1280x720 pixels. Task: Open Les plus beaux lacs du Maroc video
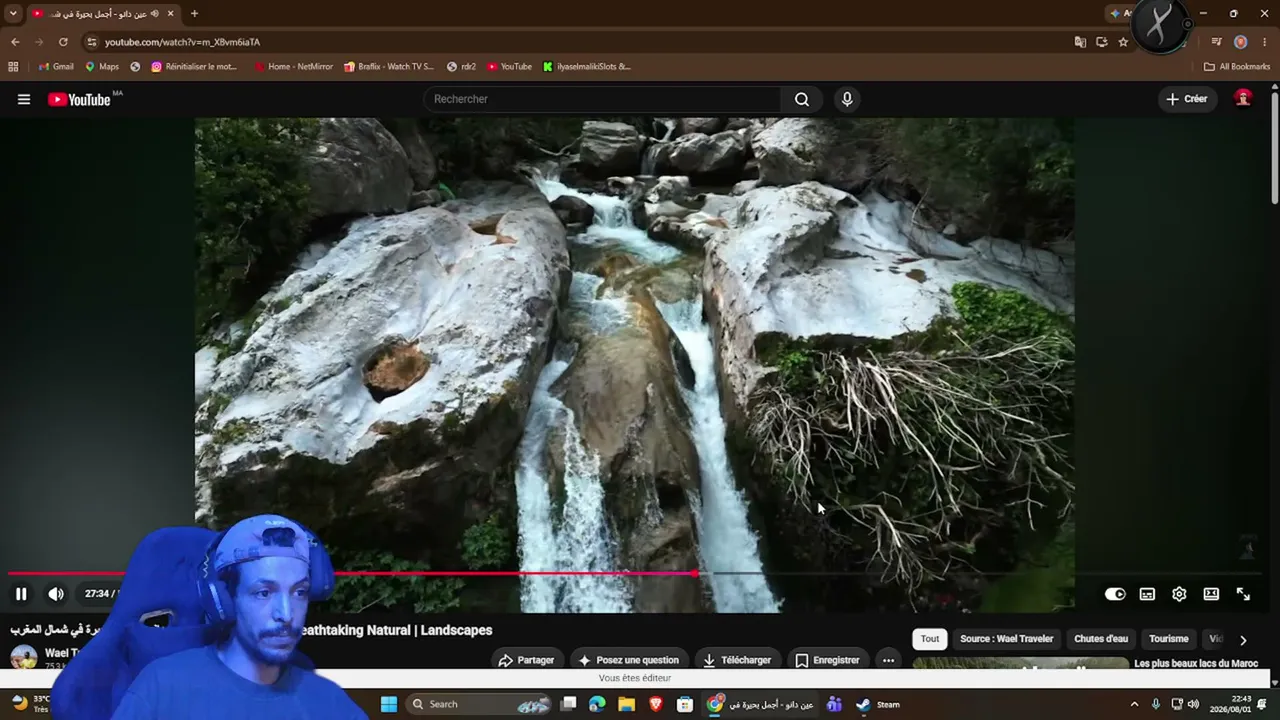tap(1196, 663)
